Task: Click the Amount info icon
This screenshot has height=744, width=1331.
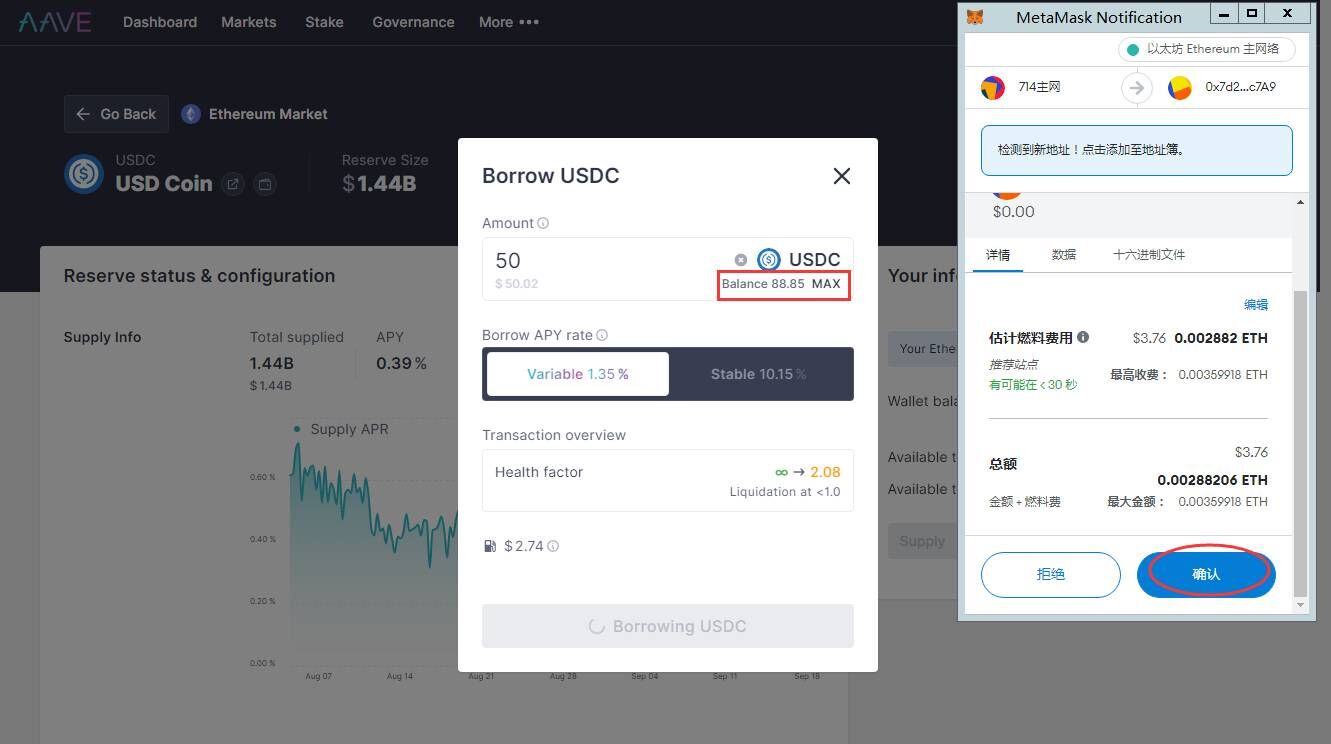Action: click(x=543, y=223)
